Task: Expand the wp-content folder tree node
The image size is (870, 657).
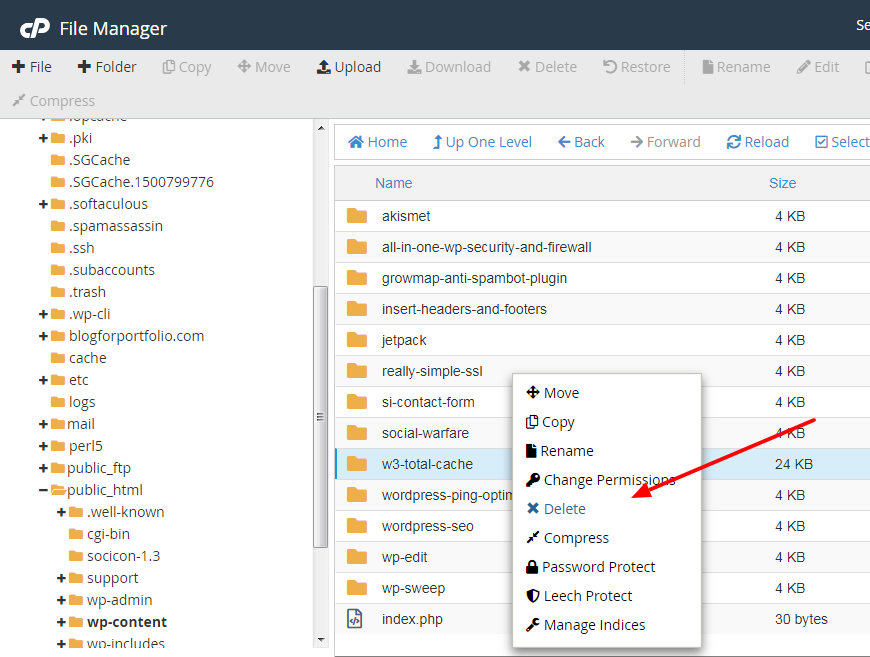Action: [x=62, y=623]
